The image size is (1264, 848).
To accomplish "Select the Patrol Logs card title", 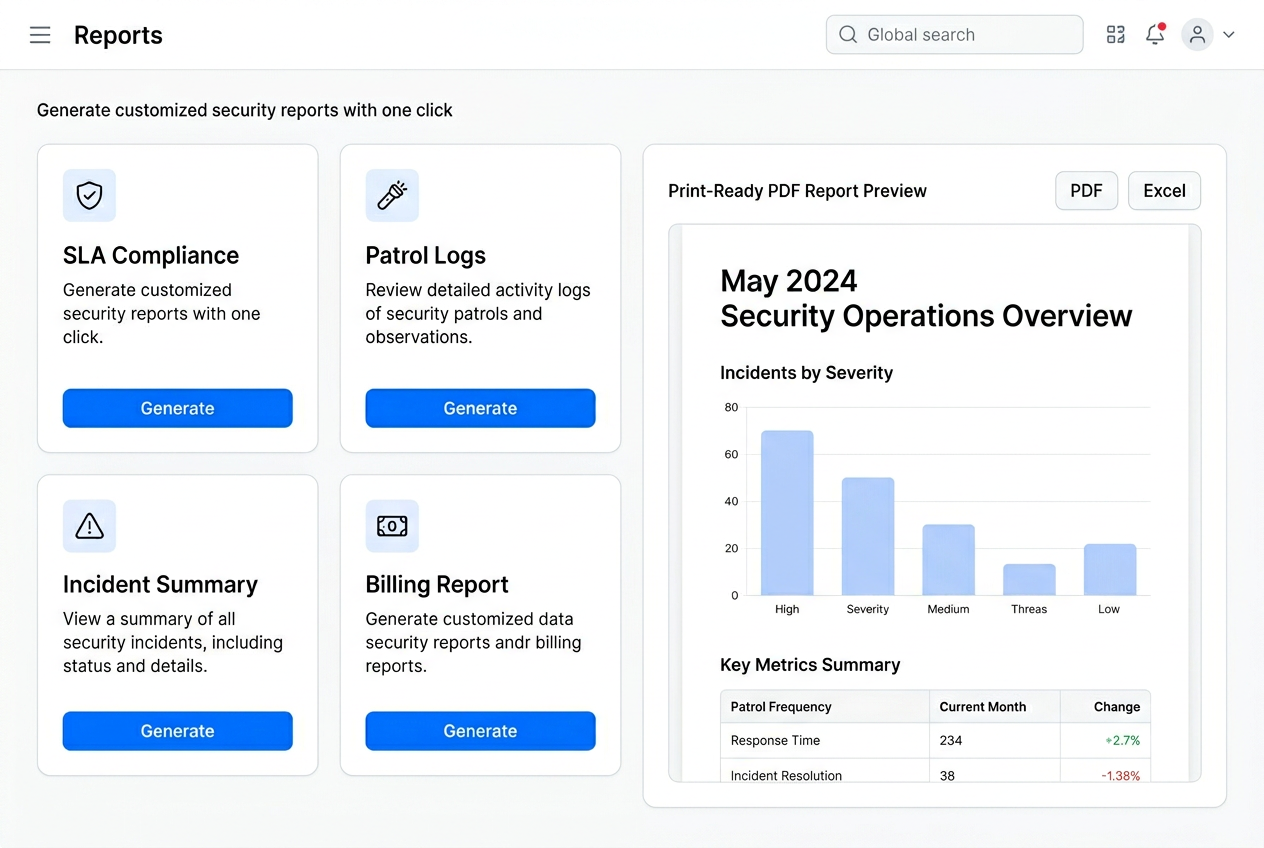I will pyautogui.click(x=426, y=256).
